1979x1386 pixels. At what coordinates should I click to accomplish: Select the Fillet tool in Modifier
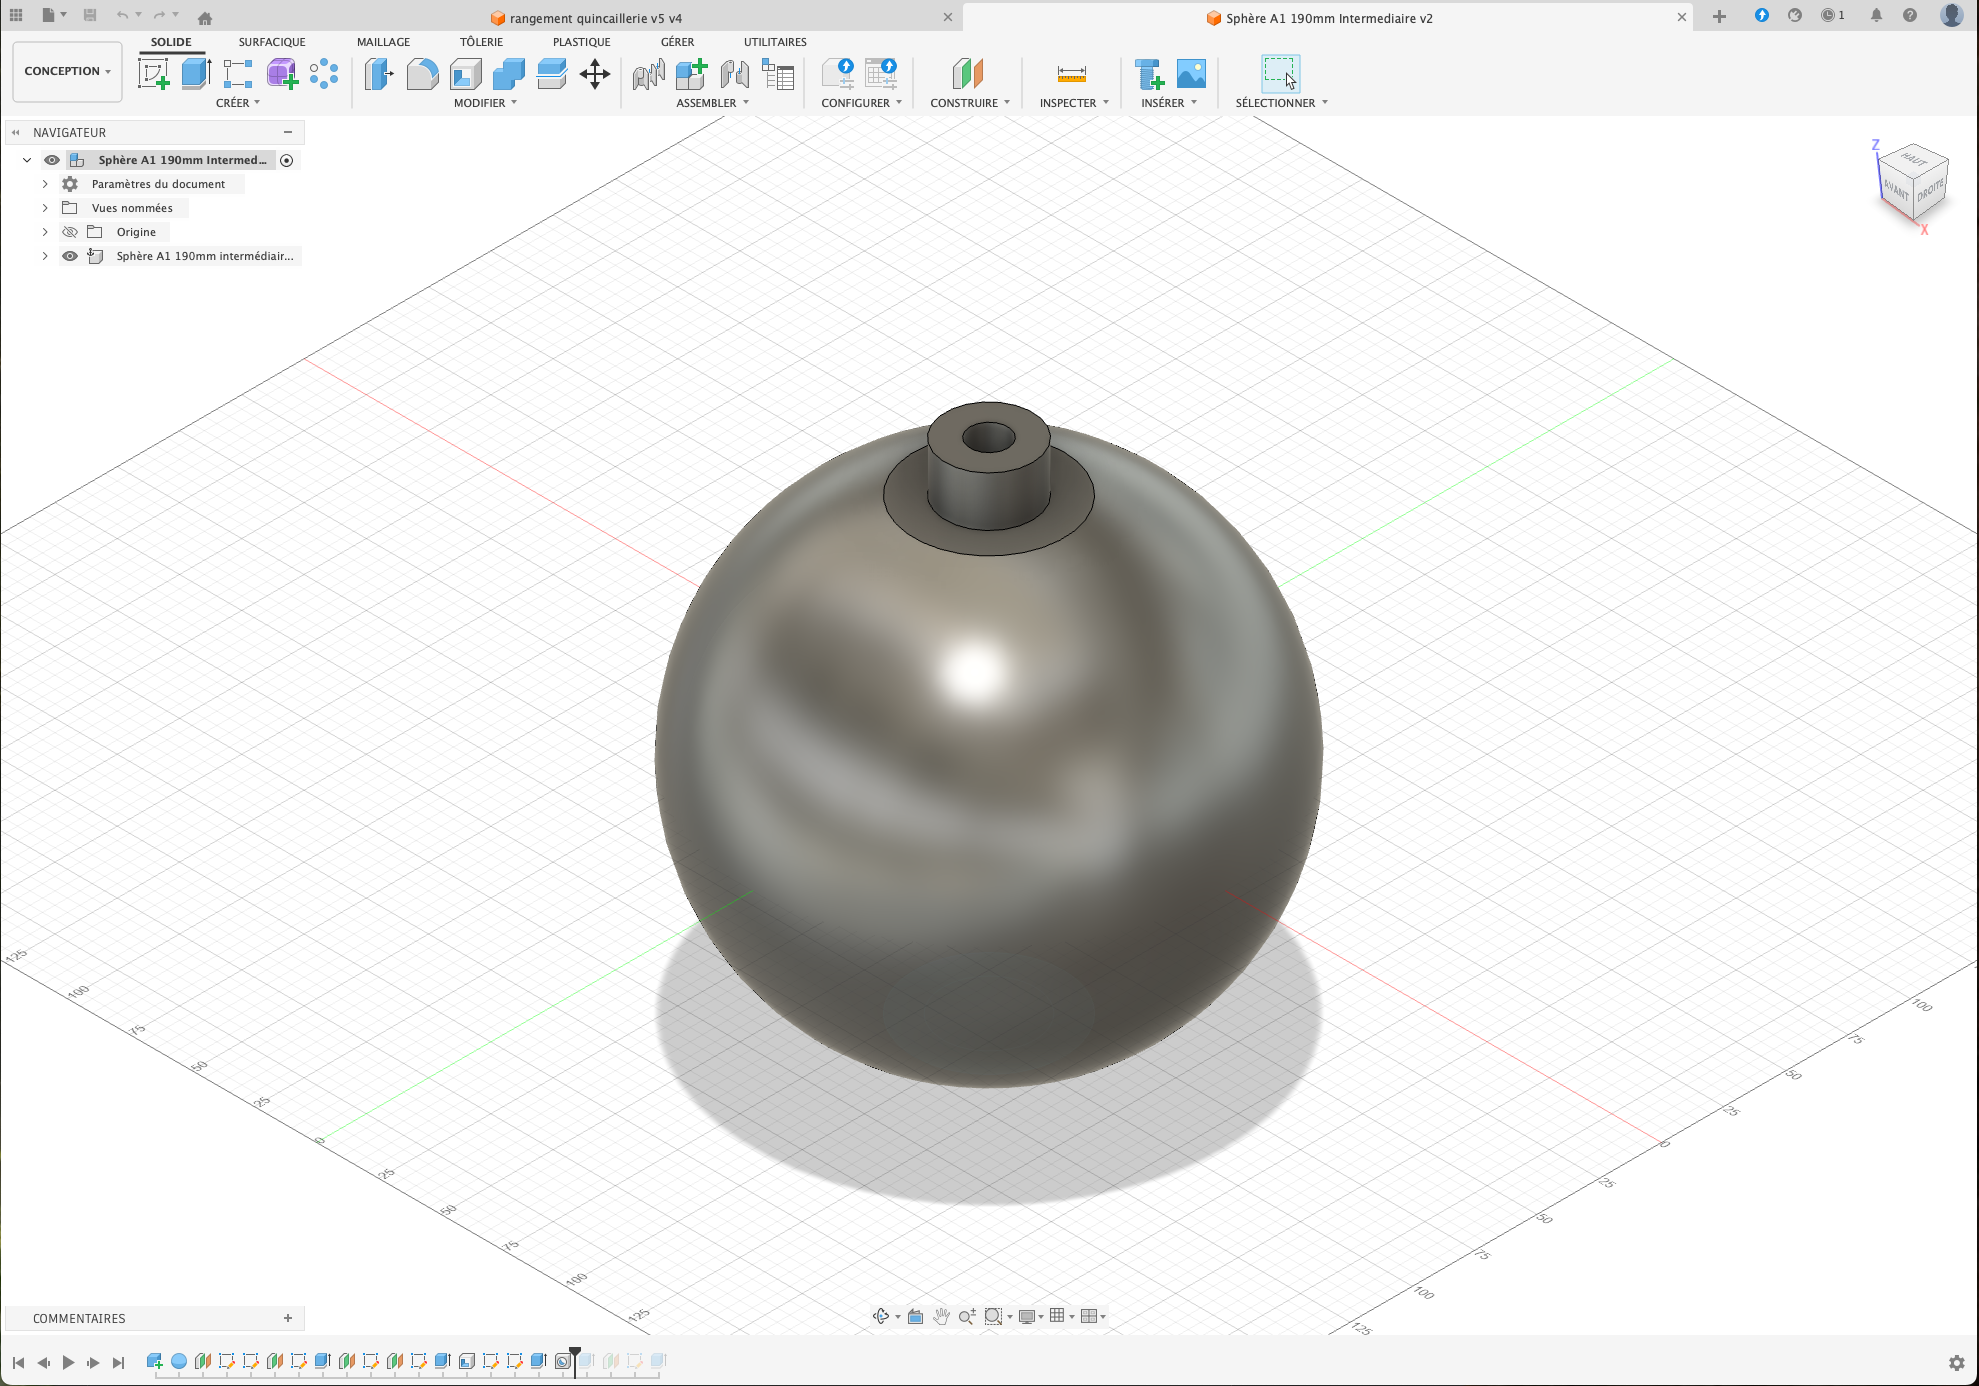coord(422,73)
